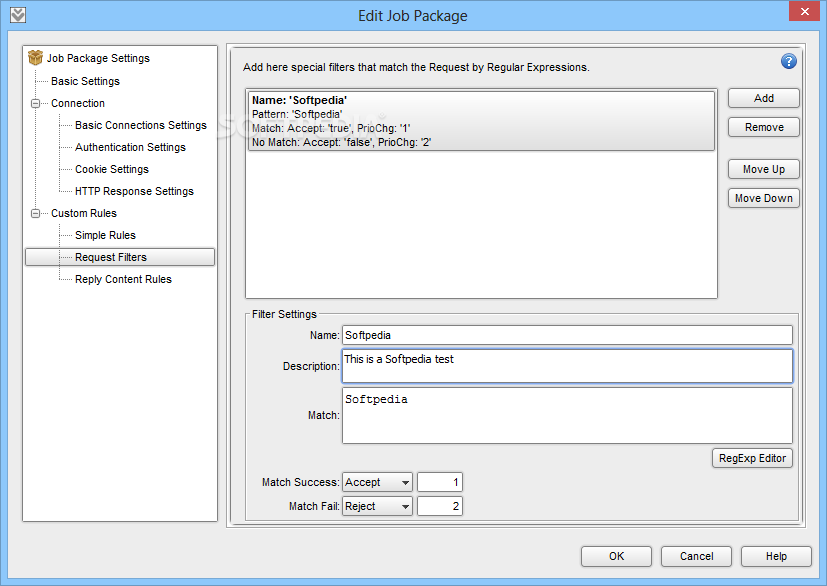Click the Match Success priority field
827x586 pixels.
(x=440, y=482)
